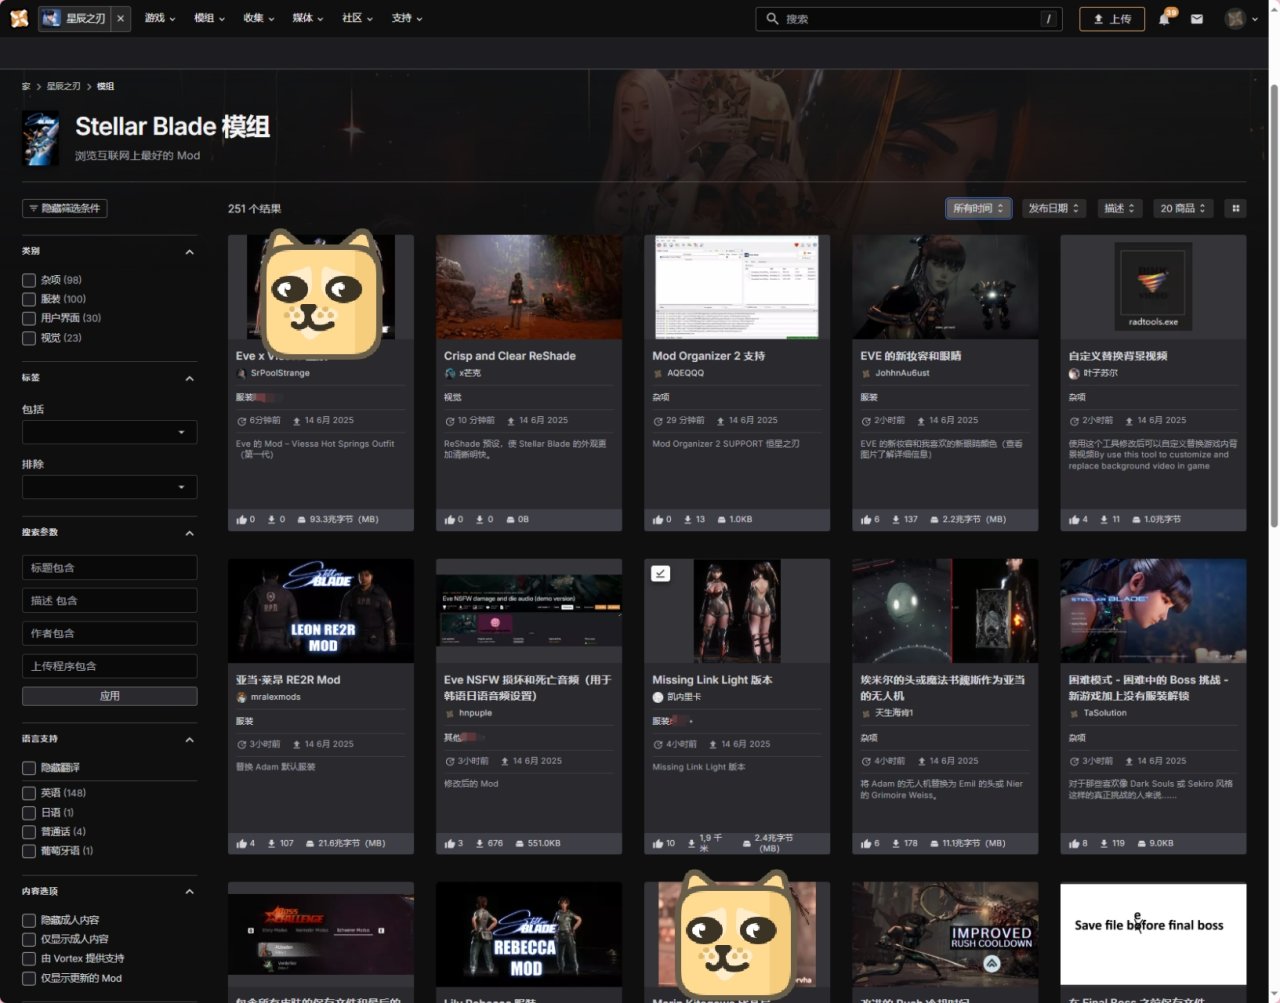The width and height of the screenshot is (1280, 1003).
Task: Click author avatar next to AQEQQQ
Action: tap(658, 373)
